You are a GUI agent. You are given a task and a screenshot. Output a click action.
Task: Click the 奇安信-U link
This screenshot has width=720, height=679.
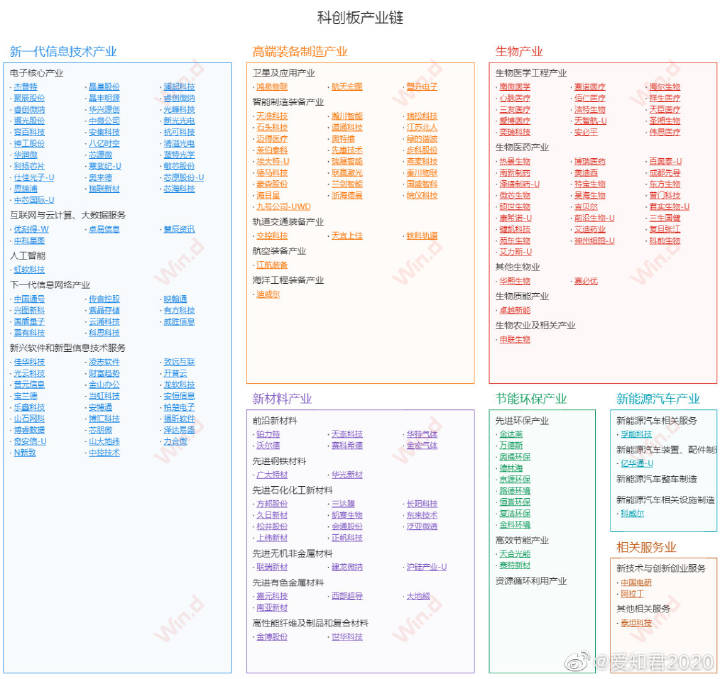(x=30, y=441)
